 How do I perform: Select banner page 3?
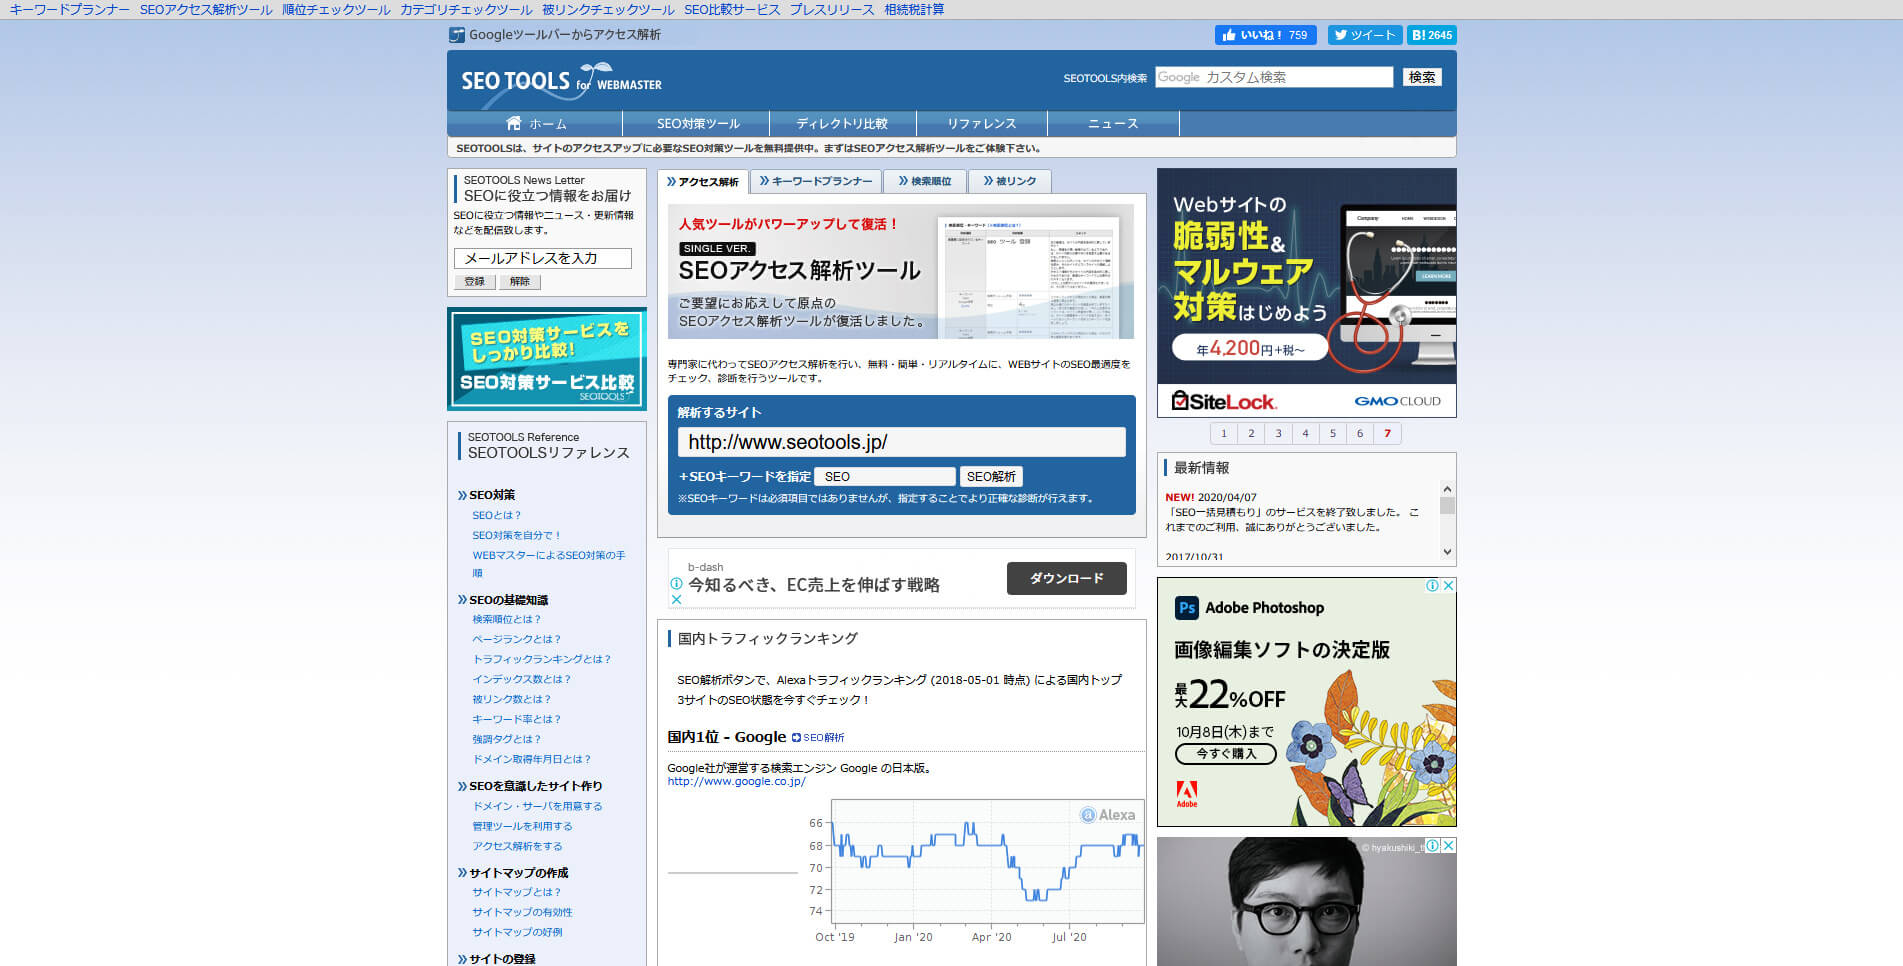tap(1278, 433)
